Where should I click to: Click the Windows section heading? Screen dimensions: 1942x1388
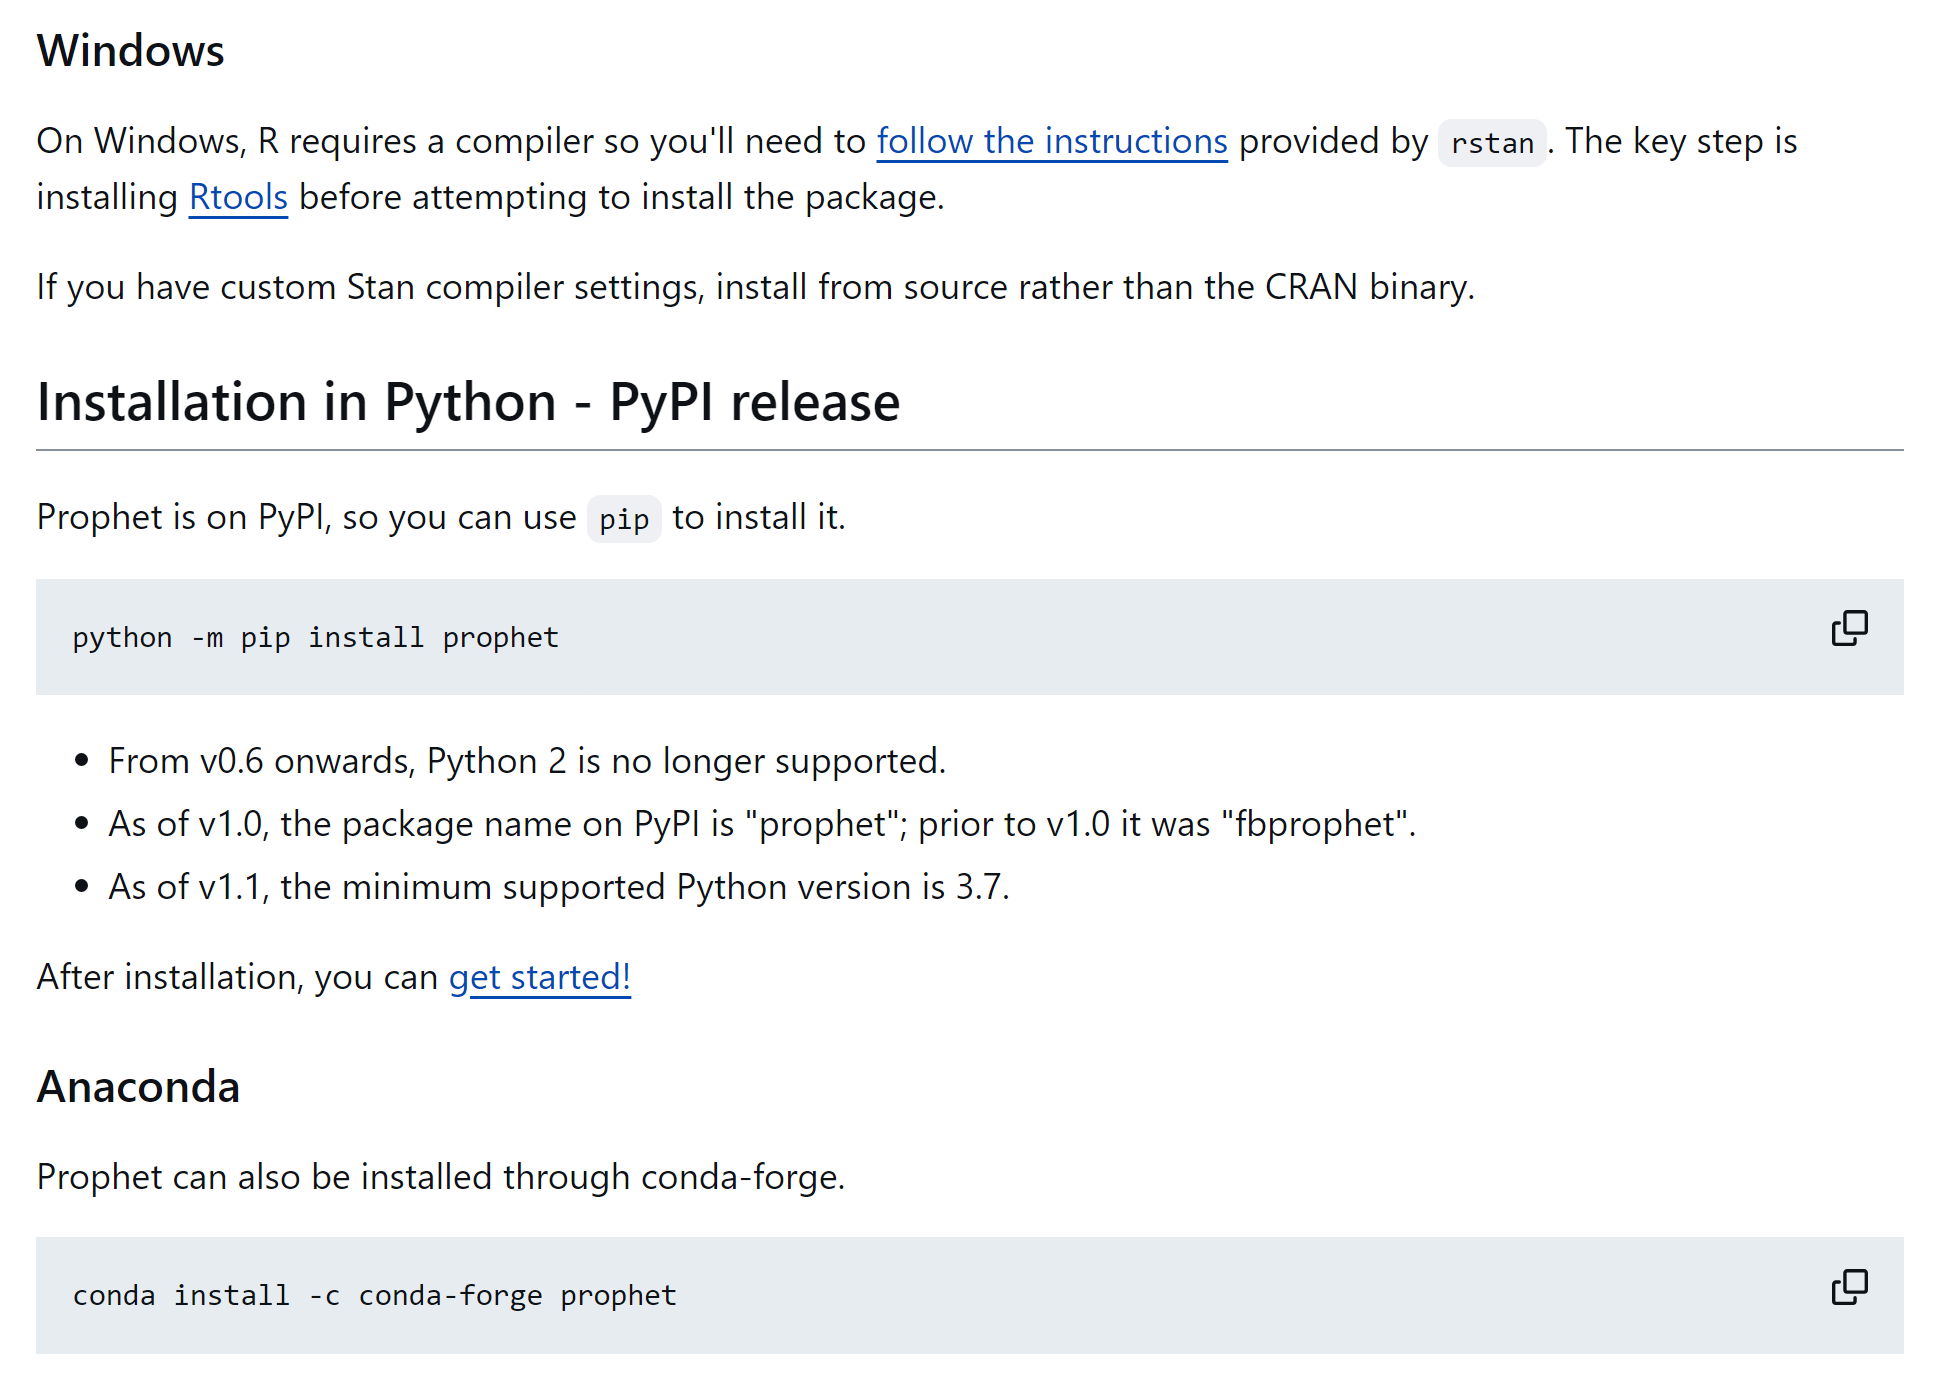[130, 50]
